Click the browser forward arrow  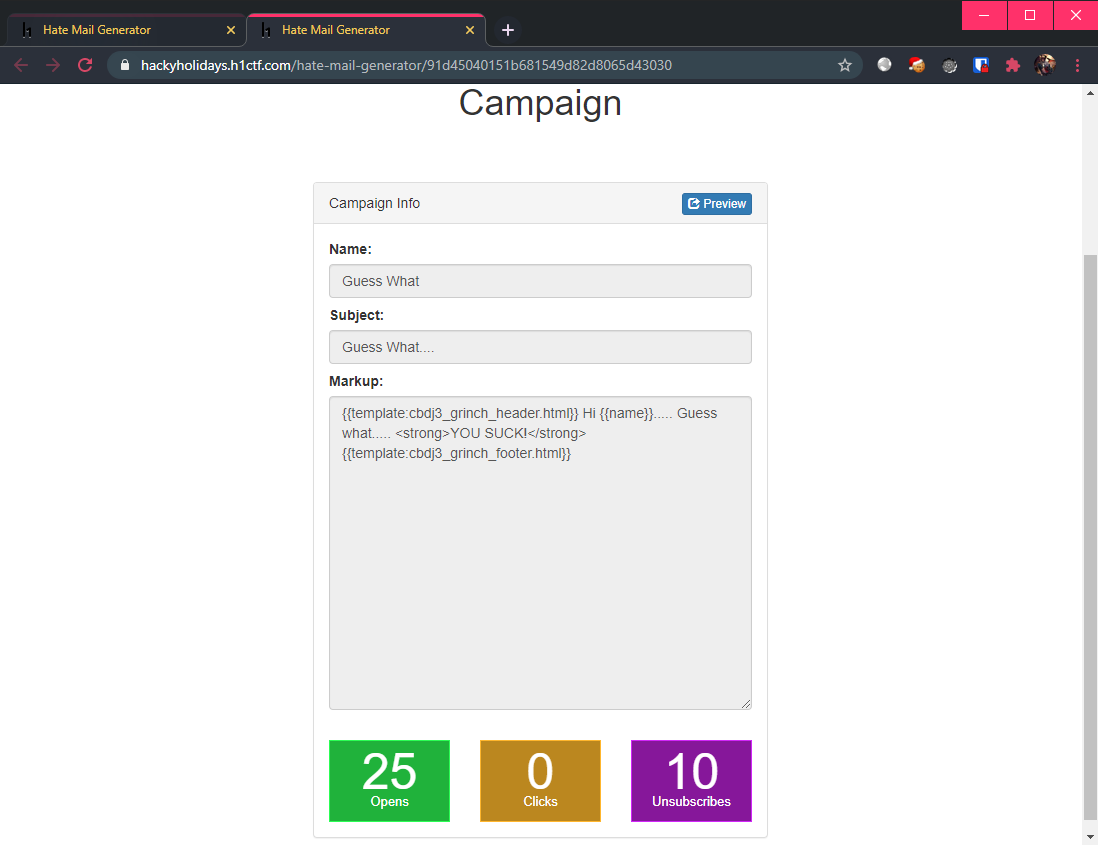(53, 65)
